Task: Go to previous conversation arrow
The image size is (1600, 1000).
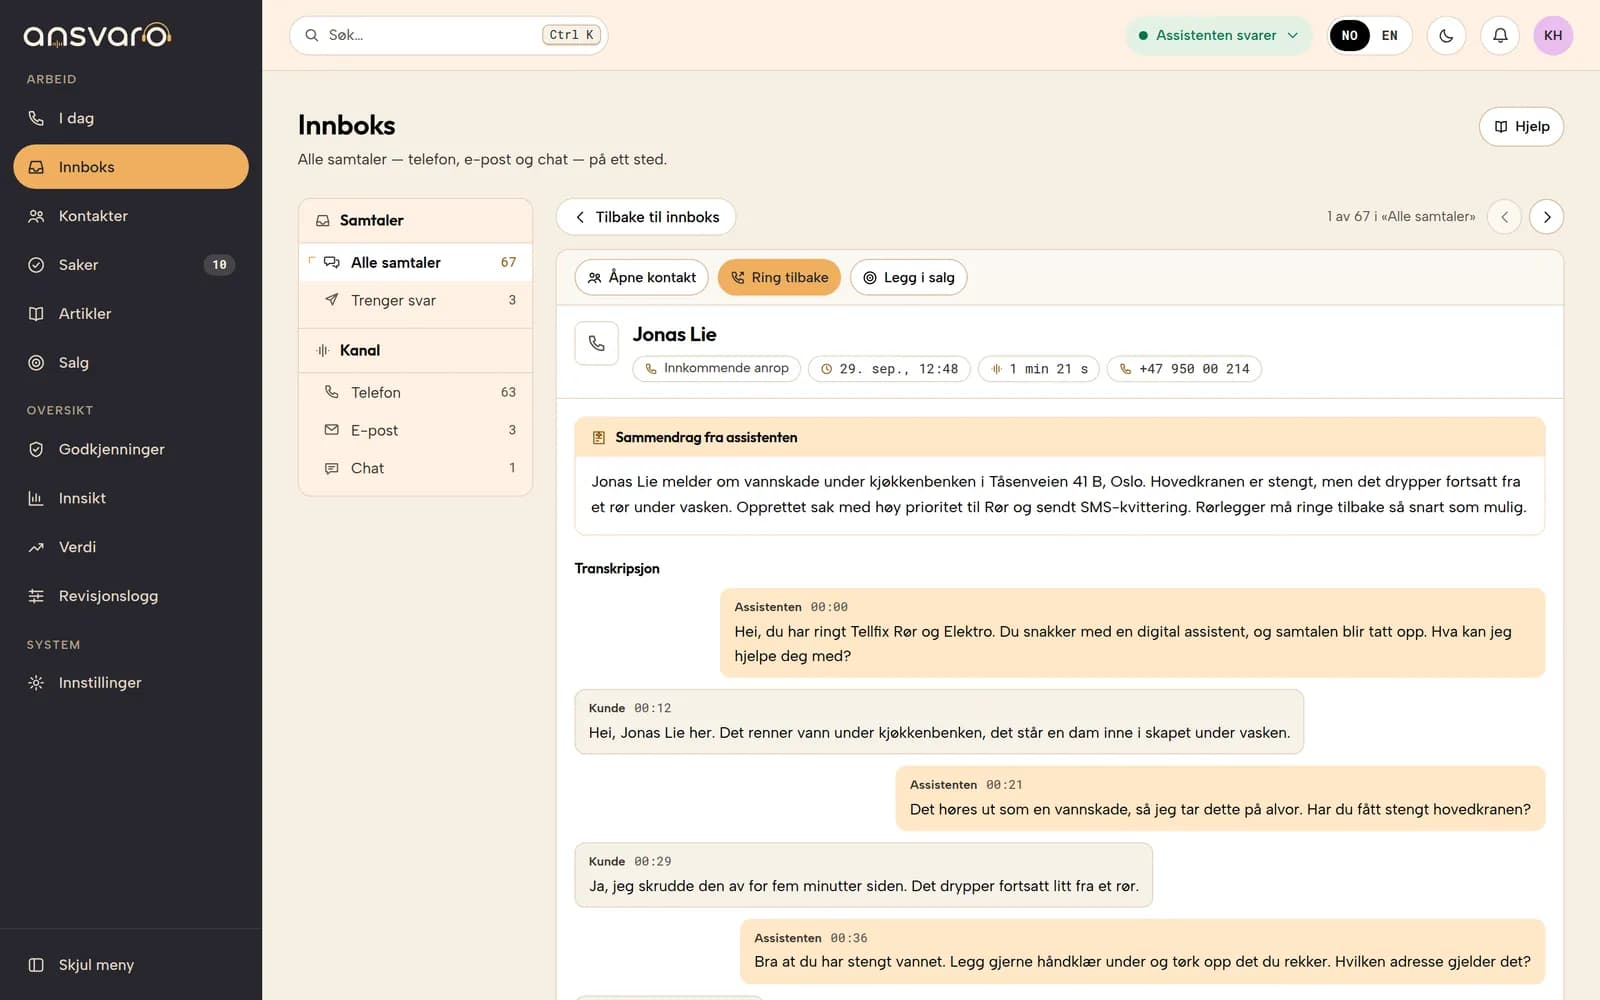Action: point(1504,217)
